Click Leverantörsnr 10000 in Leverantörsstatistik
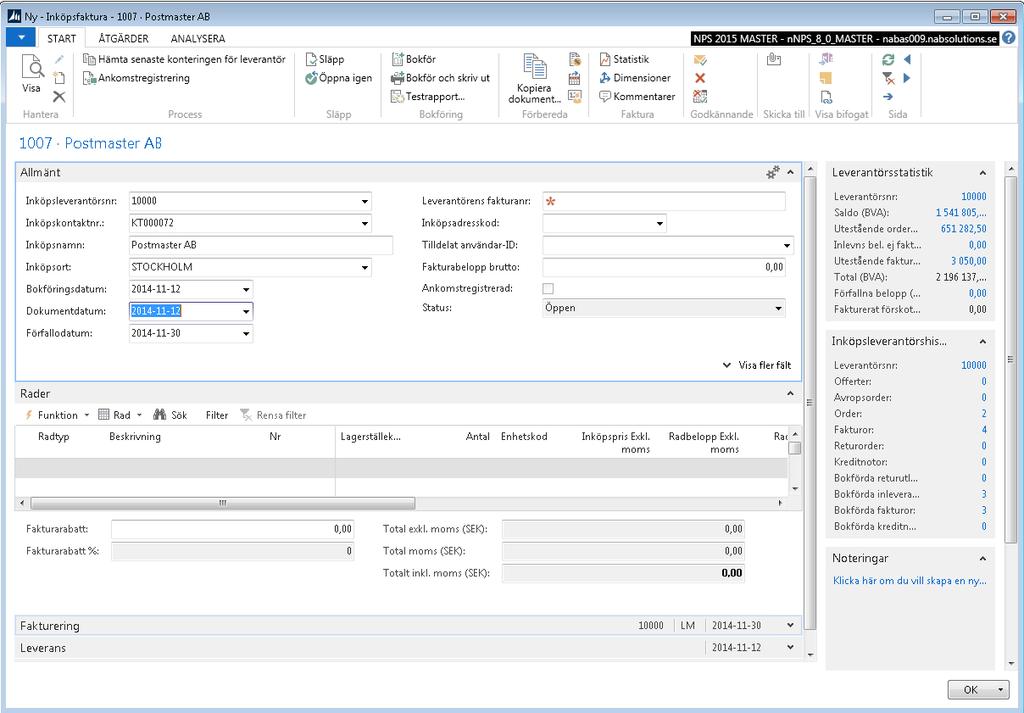The height and width of the screenshot is (713, 1024). (x=974, y=197)
